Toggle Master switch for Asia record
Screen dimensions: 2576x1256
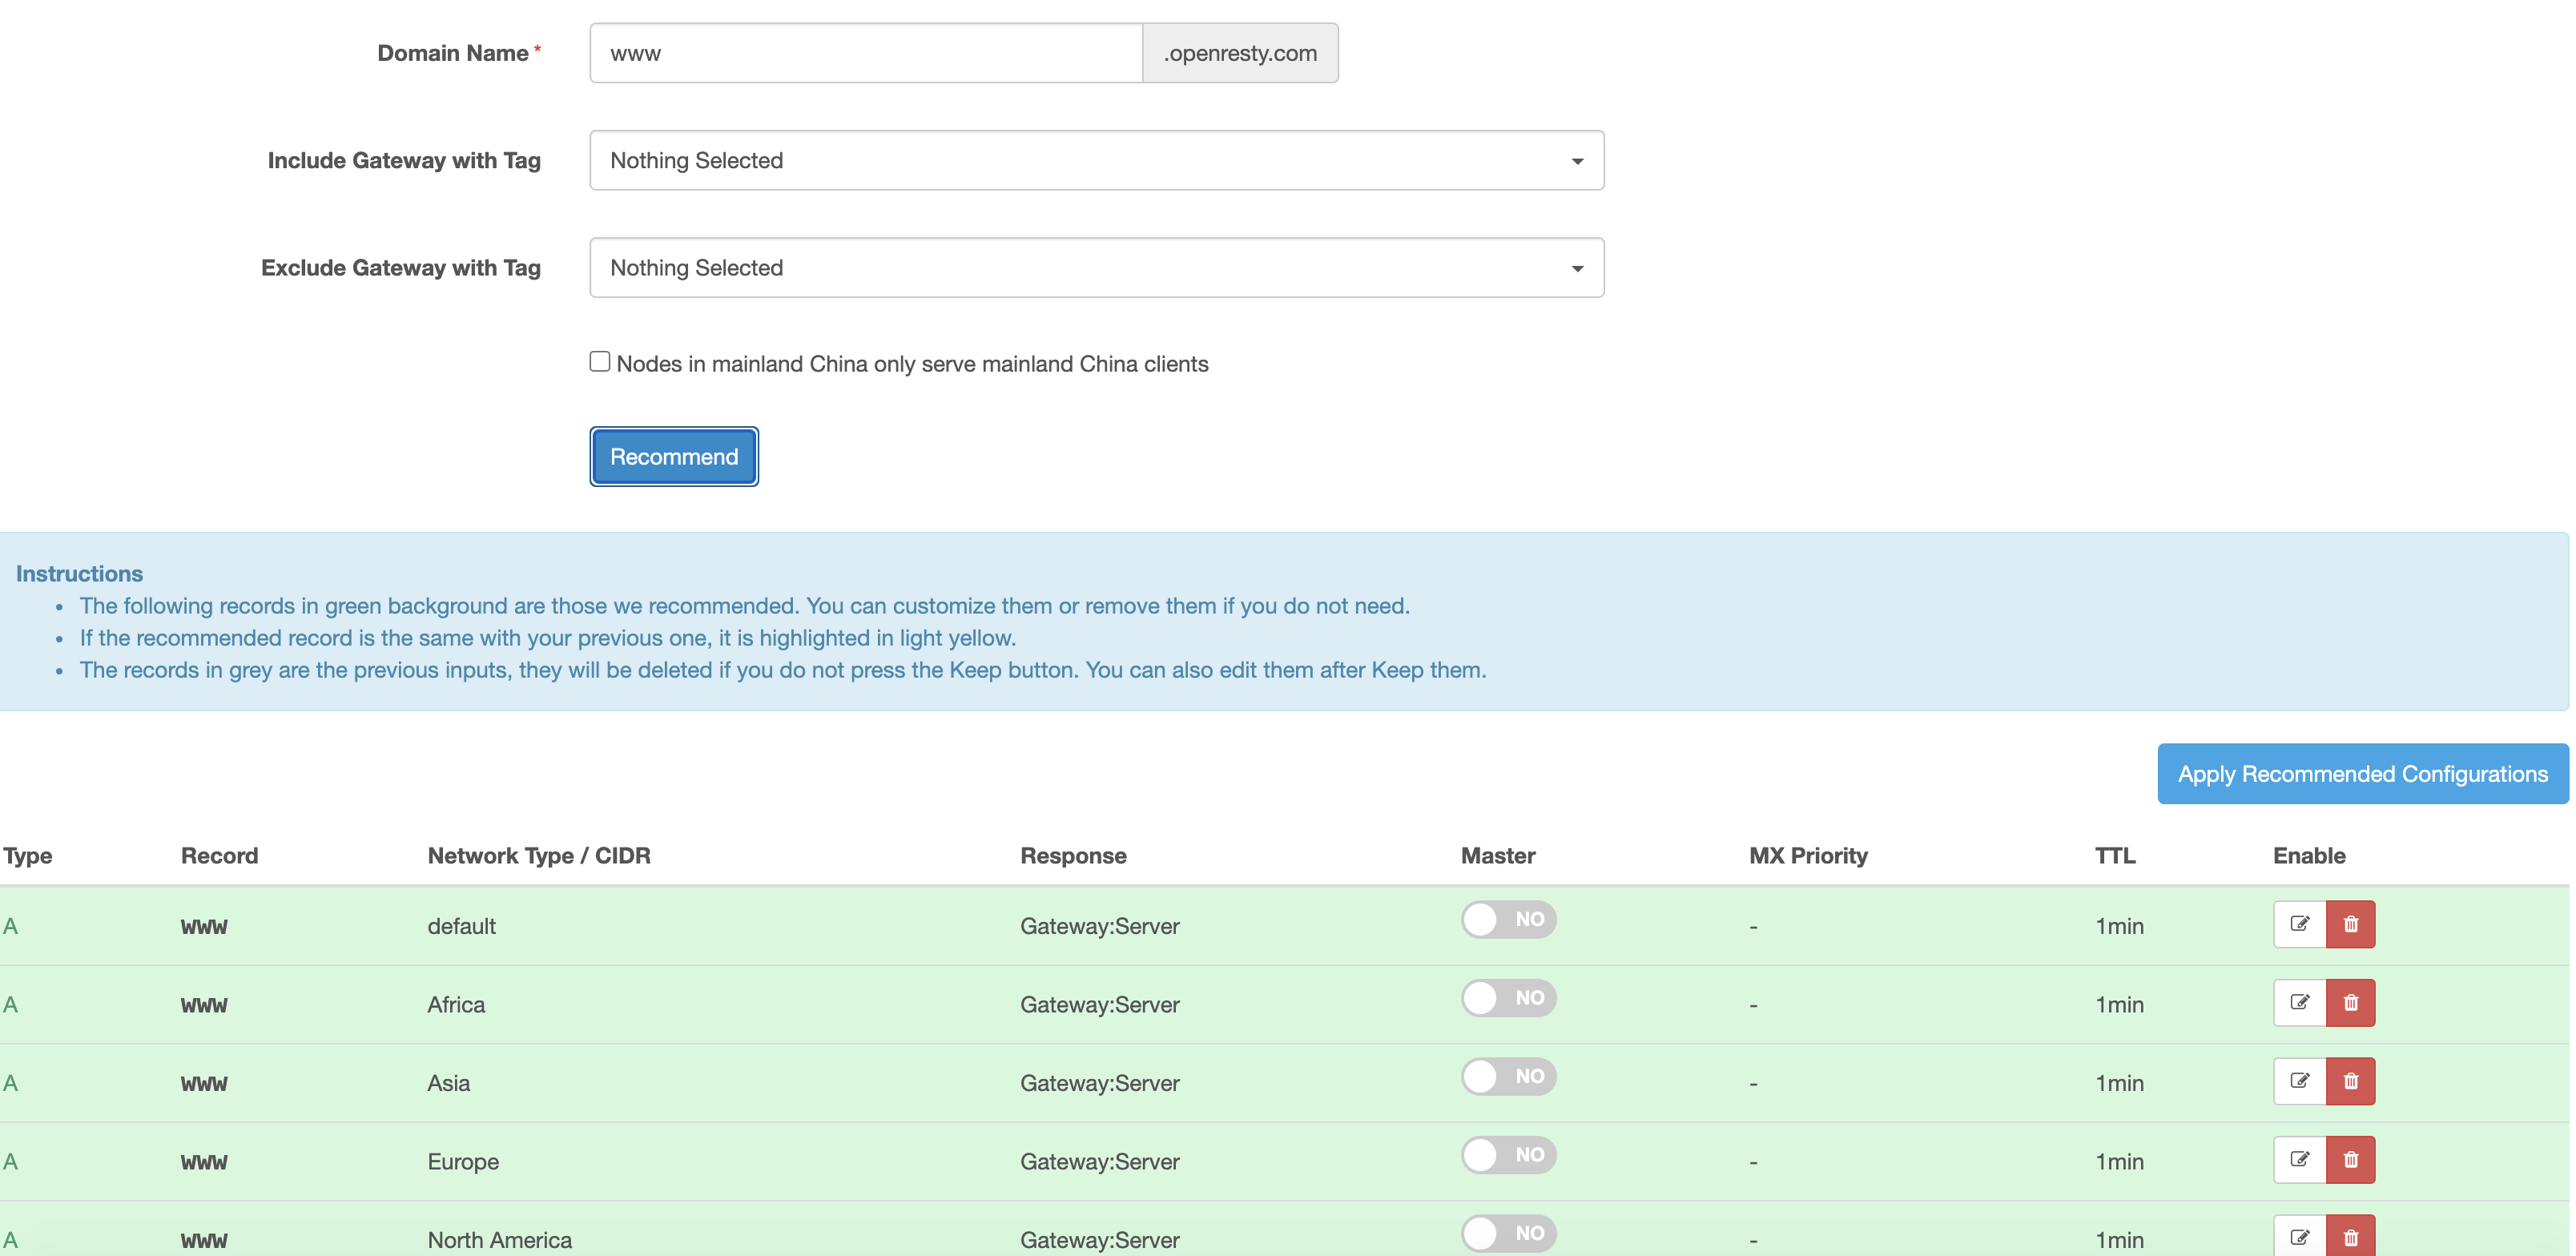tap(1508, 1077)
